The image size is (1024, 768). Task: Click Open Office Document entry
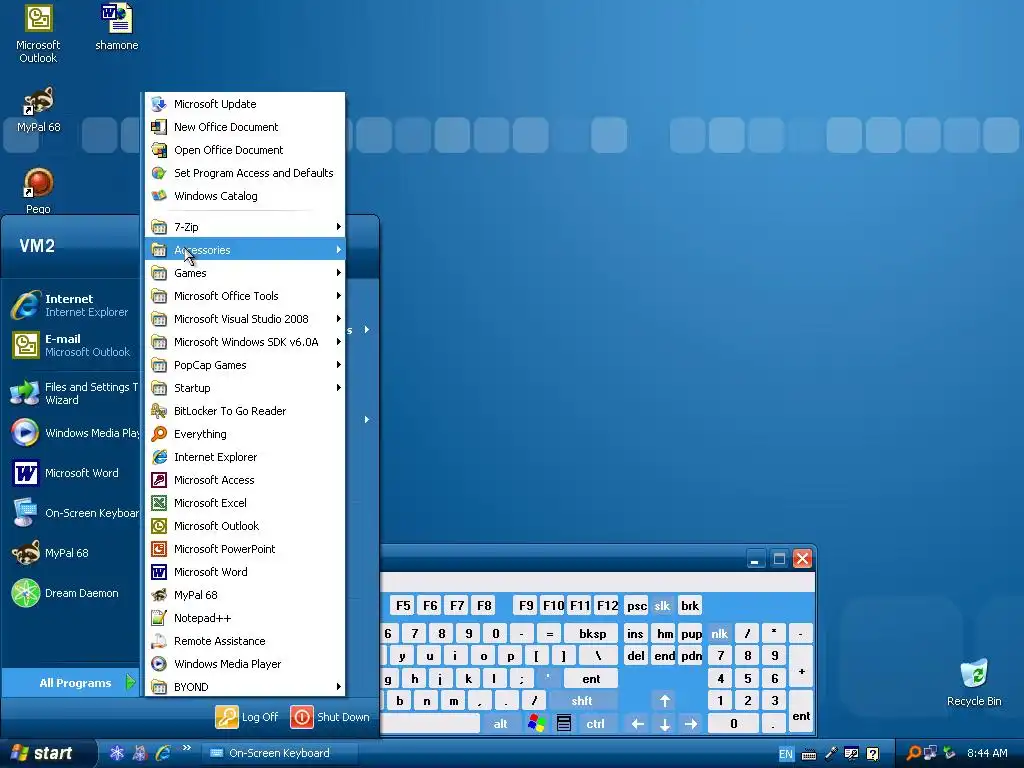click(245, 150)
